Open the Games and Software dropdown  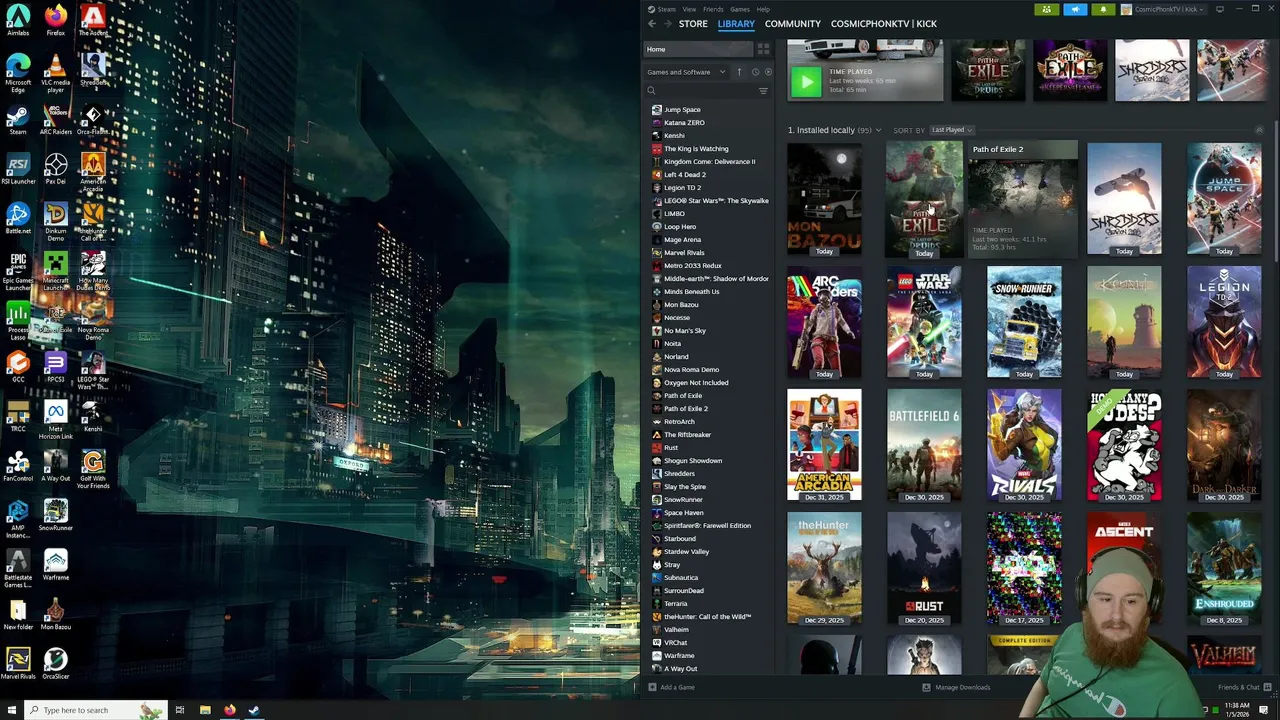coord(686,72)
